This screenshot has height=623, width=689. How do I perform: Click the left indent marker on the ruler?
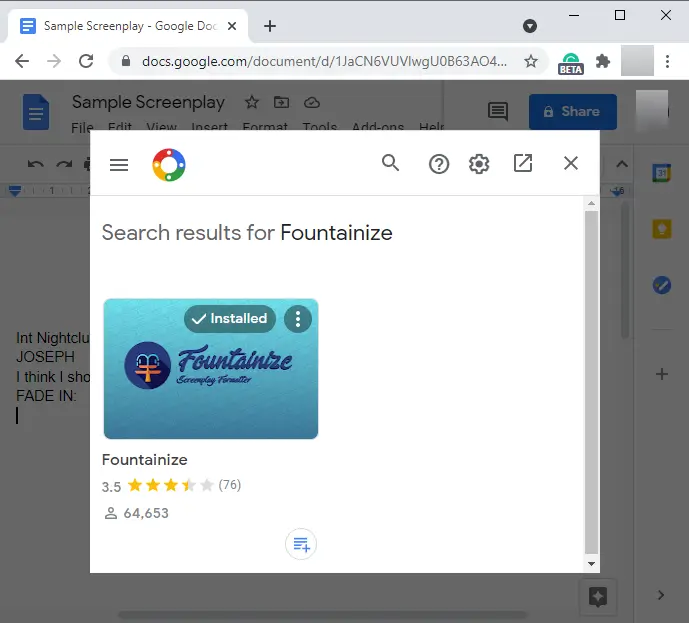15,191
